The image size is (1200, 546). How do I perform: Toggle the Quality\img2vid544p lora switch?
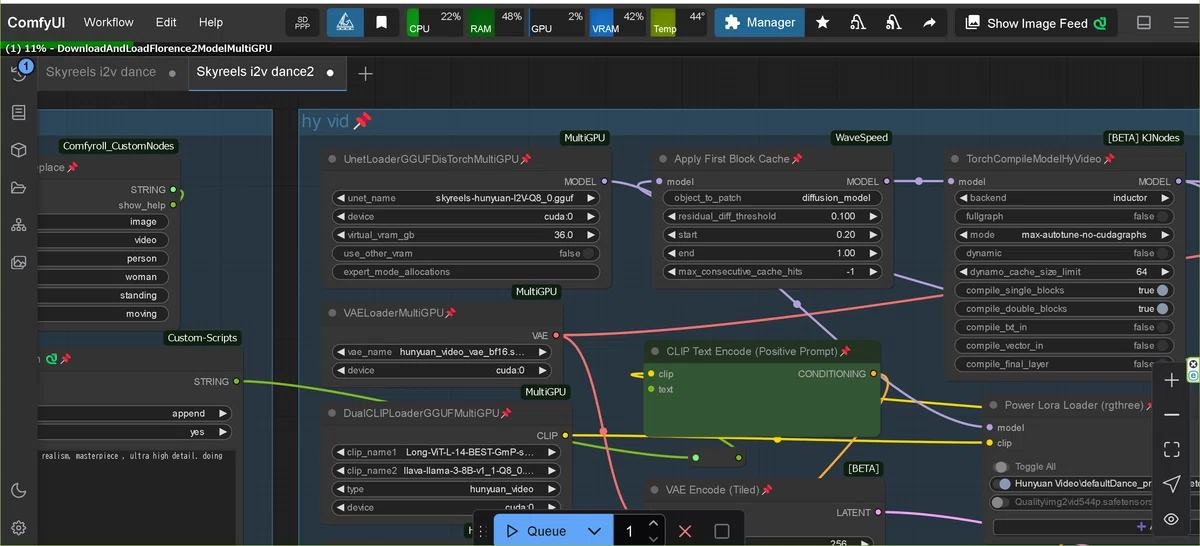click(x=1000, y=503)
